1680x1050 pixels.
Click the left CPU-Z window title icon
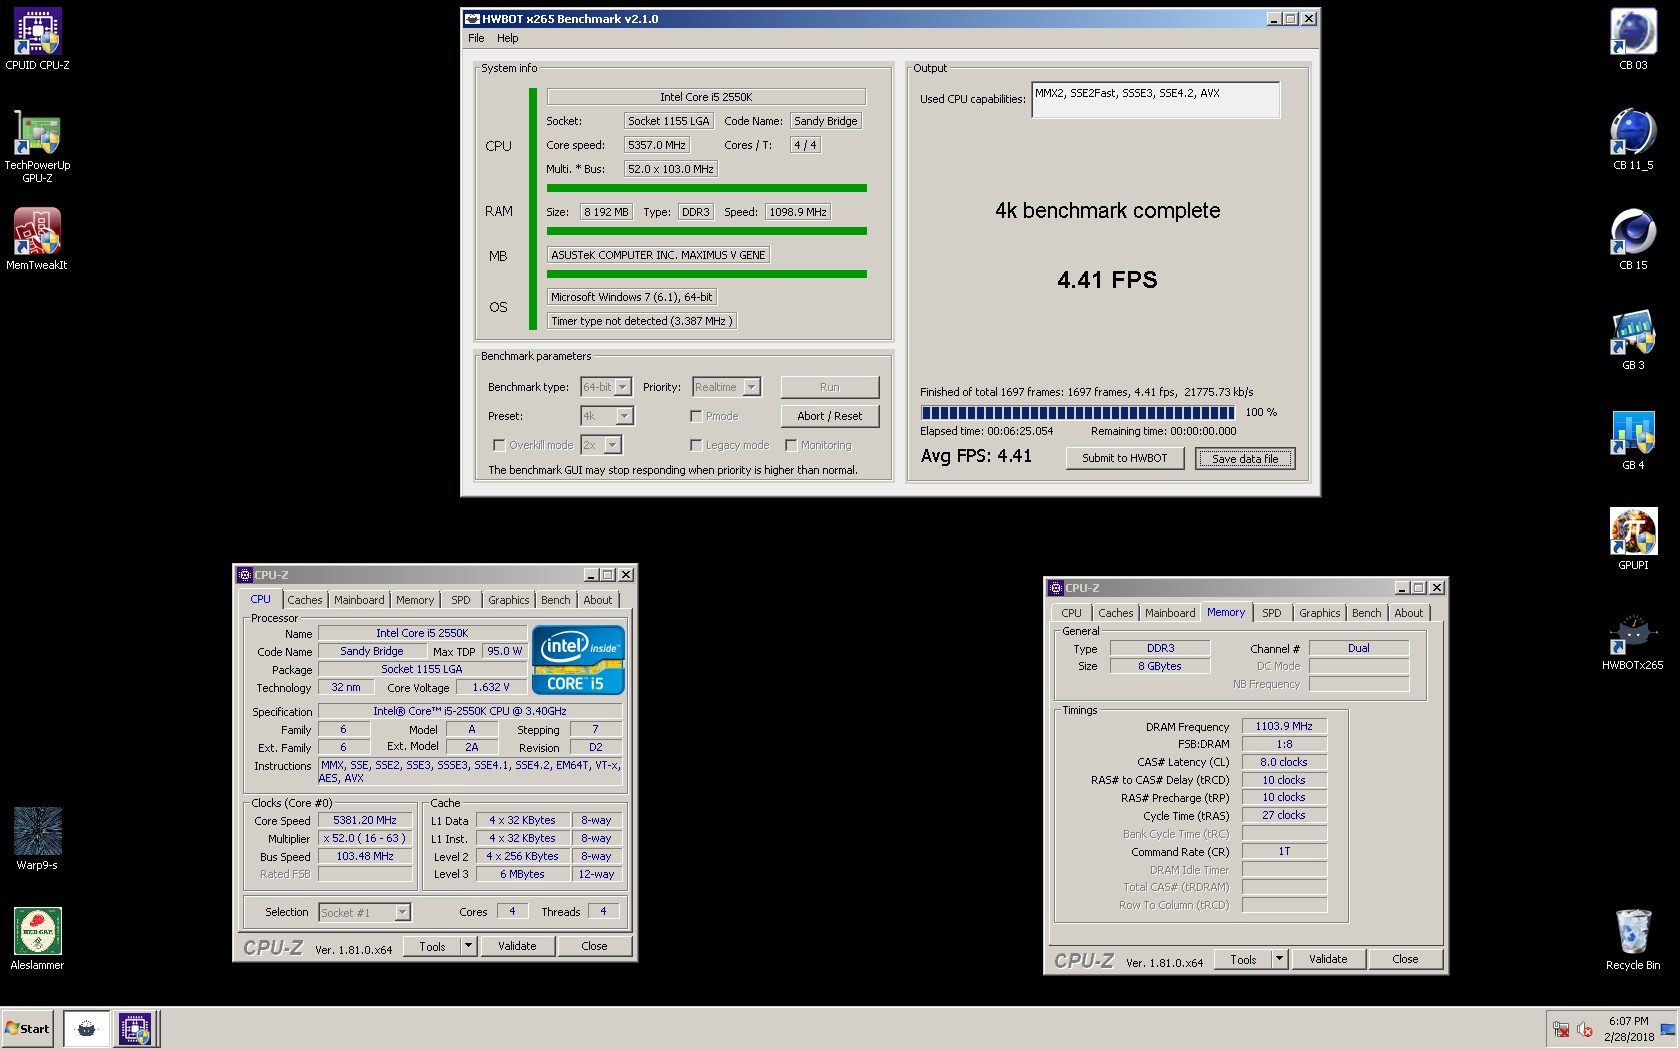(244, 575)
